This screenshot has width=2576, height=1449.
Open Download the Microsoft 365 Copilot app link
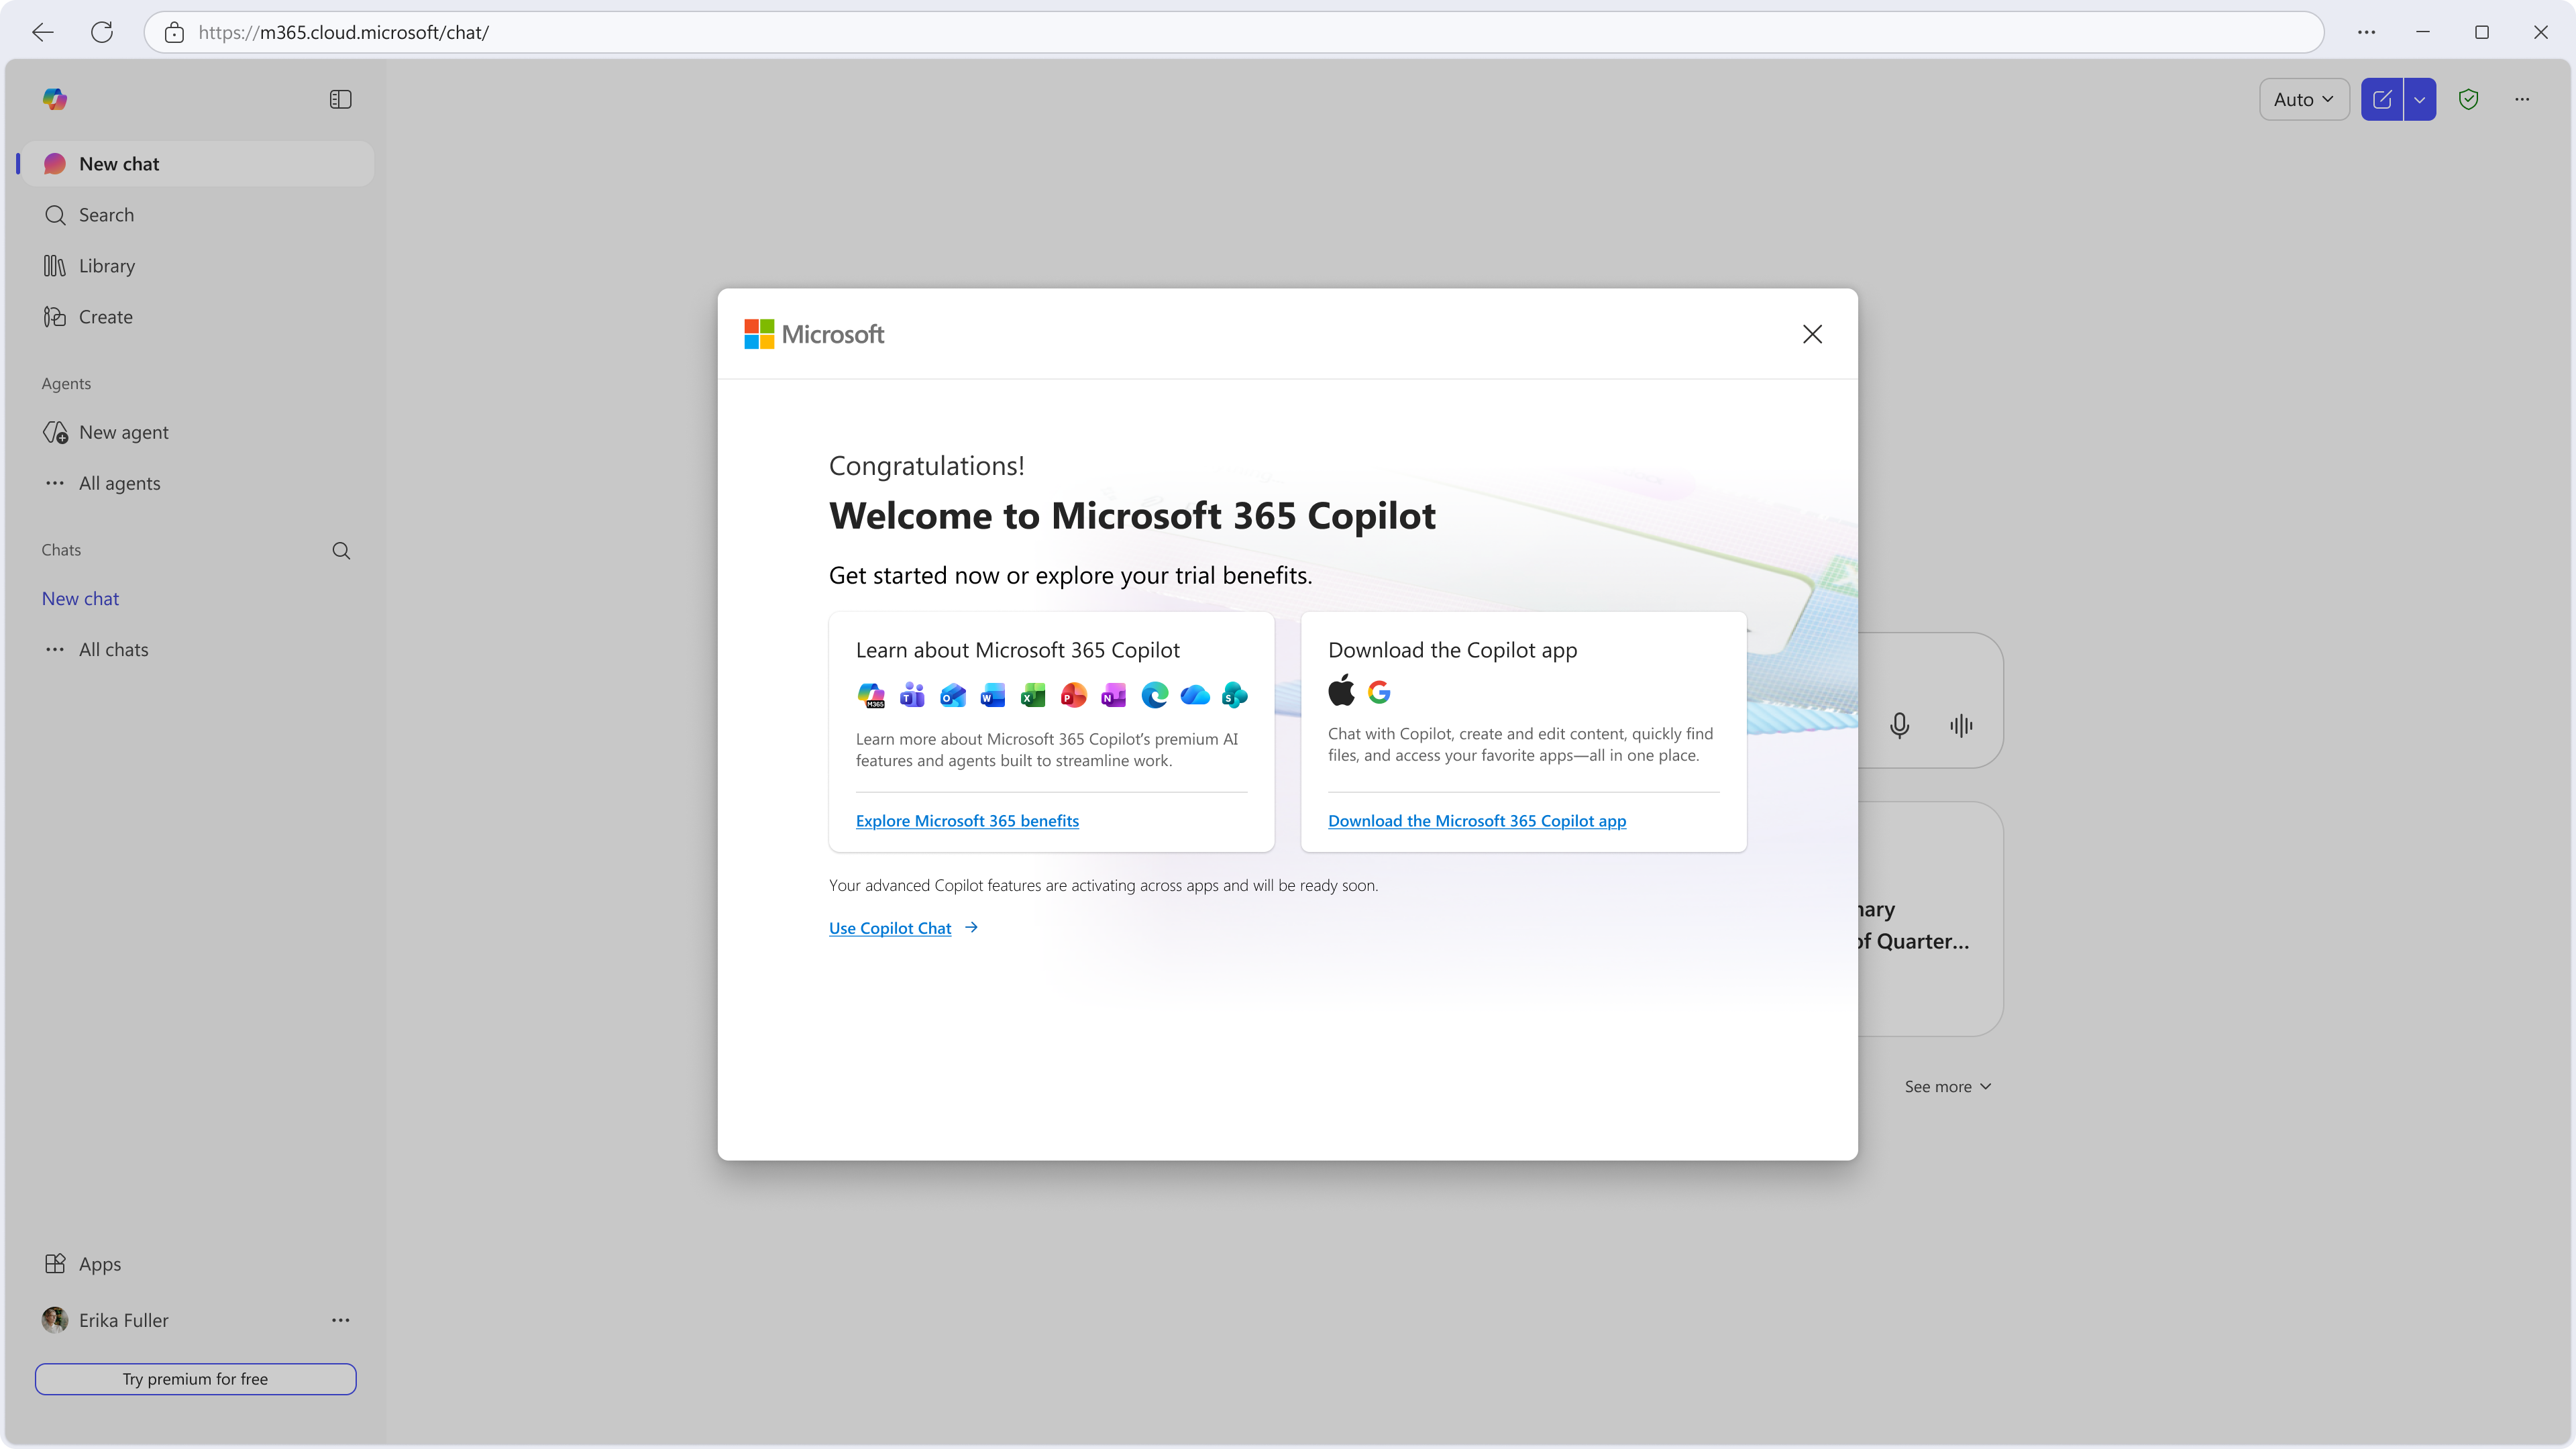(x=1477, y=821)
